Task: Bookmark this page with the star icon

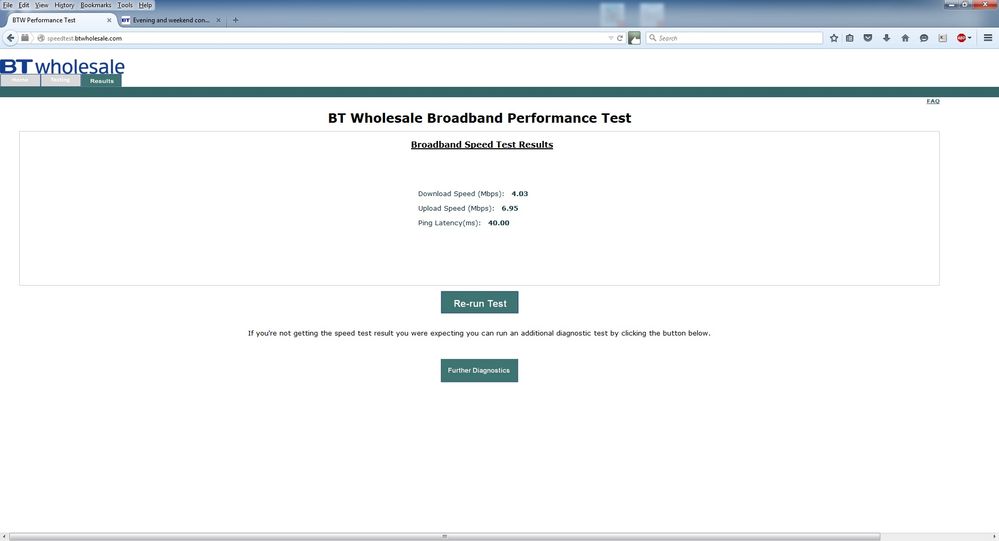Action: [x=834, y=38]
